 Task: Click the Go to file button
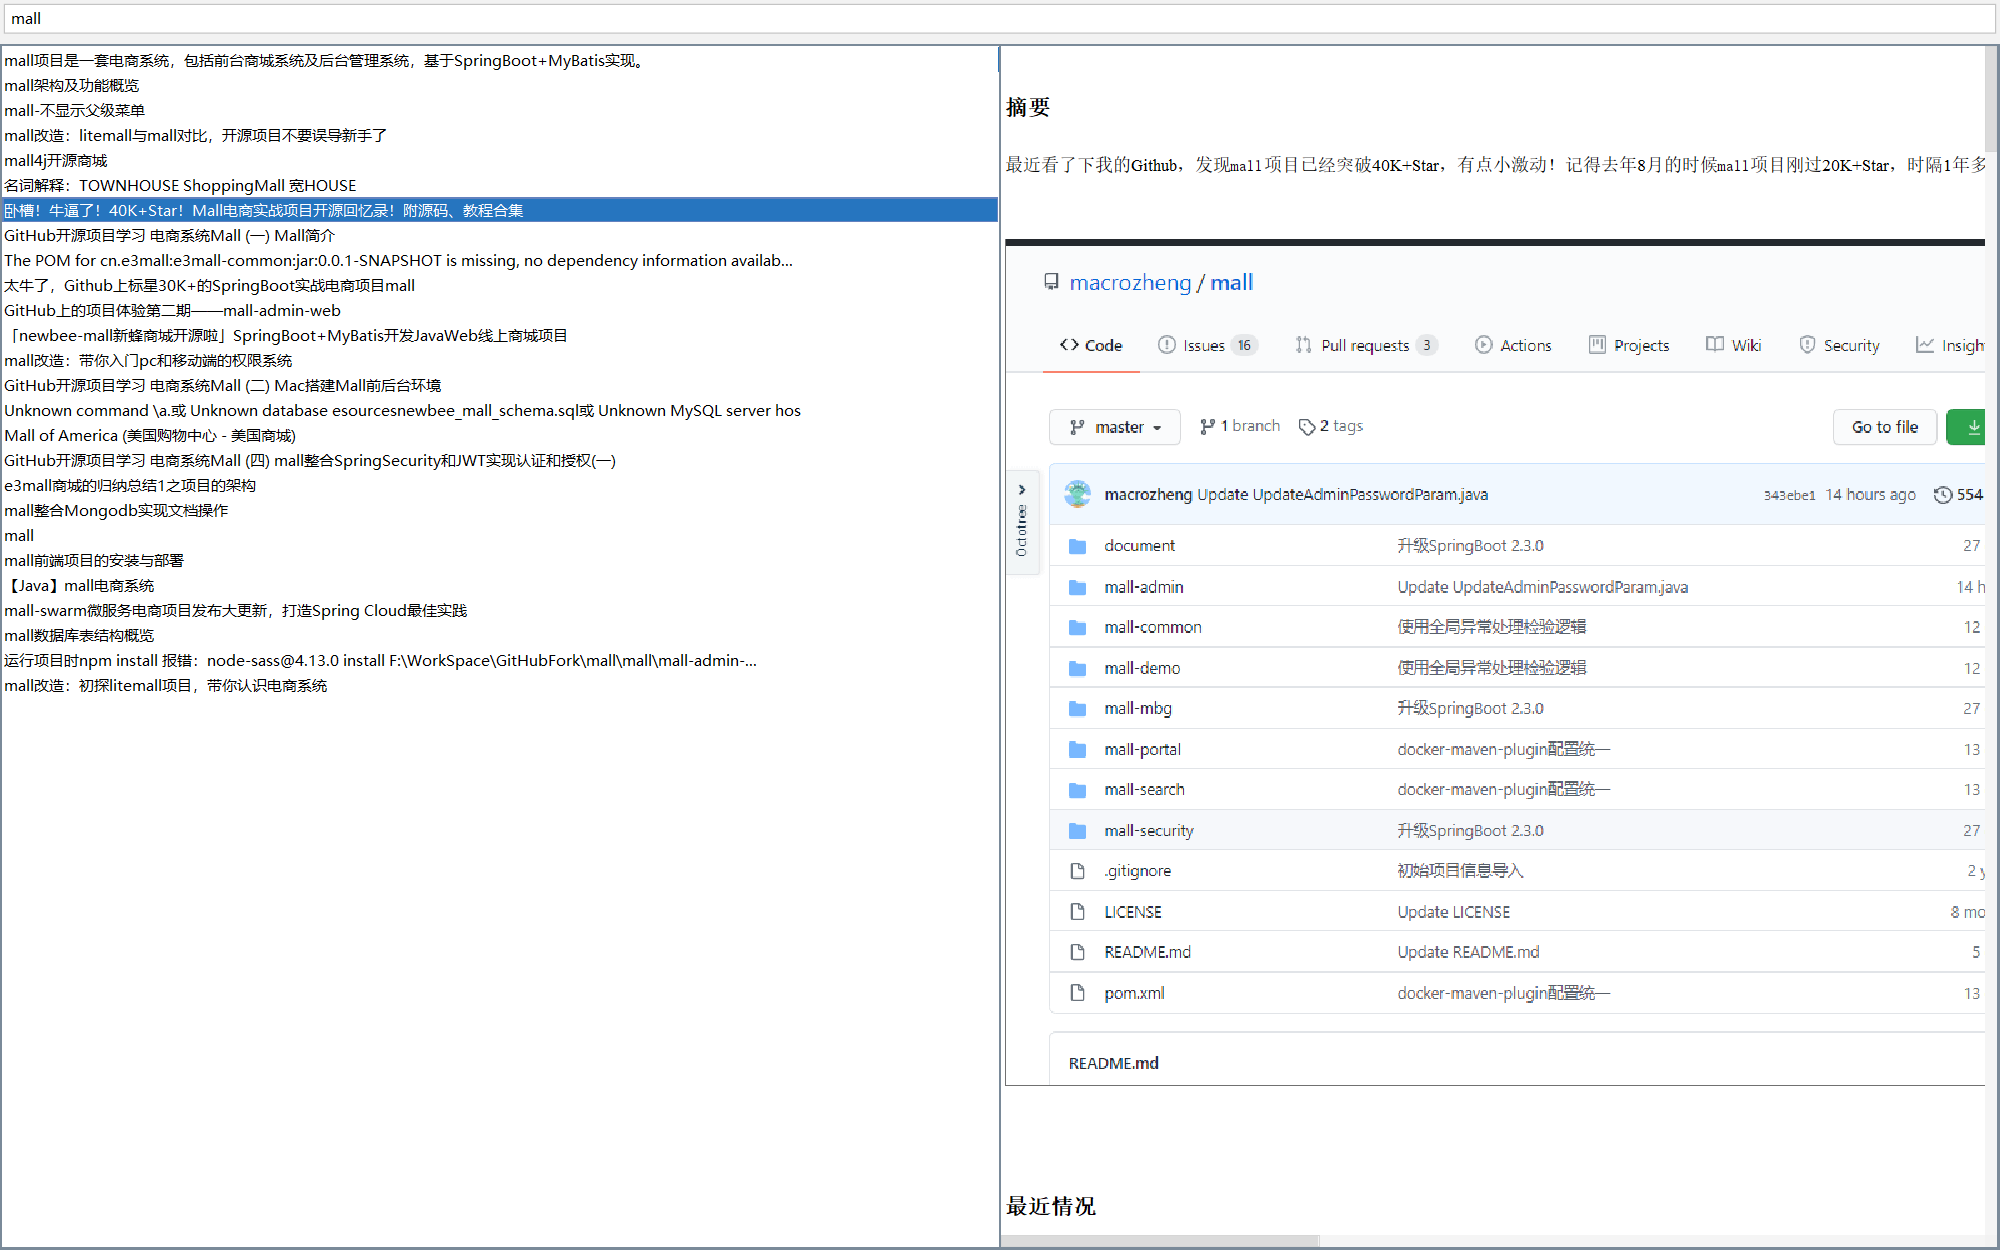click(x=1884, y=427)
